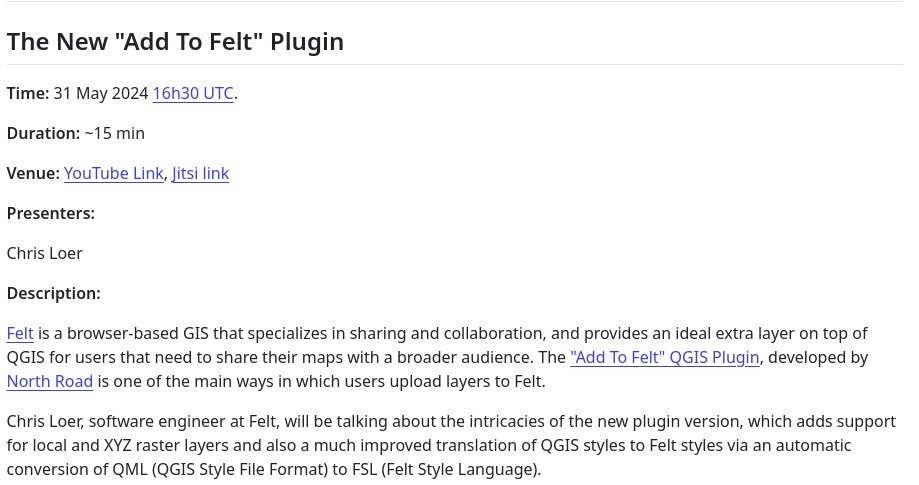Click the bold "Venue:" label
Viewport: 919px width, 485px height.
(33, 173)
